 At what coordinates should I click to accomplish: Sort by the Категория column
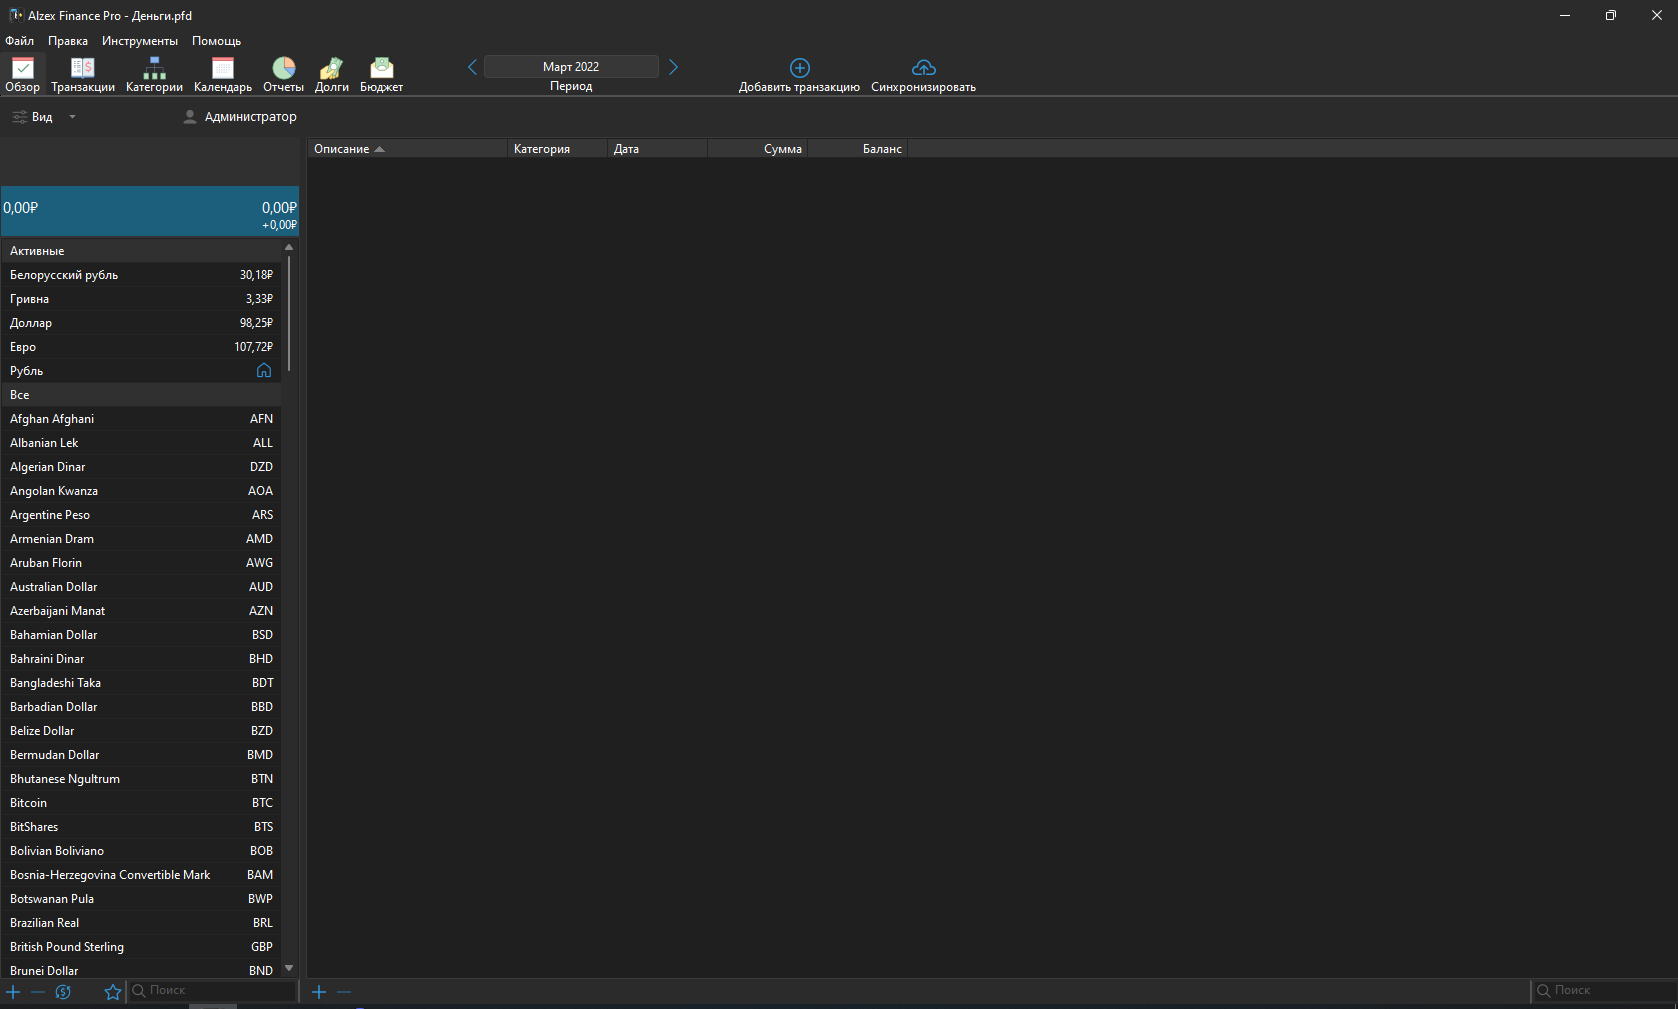point(557,149)
